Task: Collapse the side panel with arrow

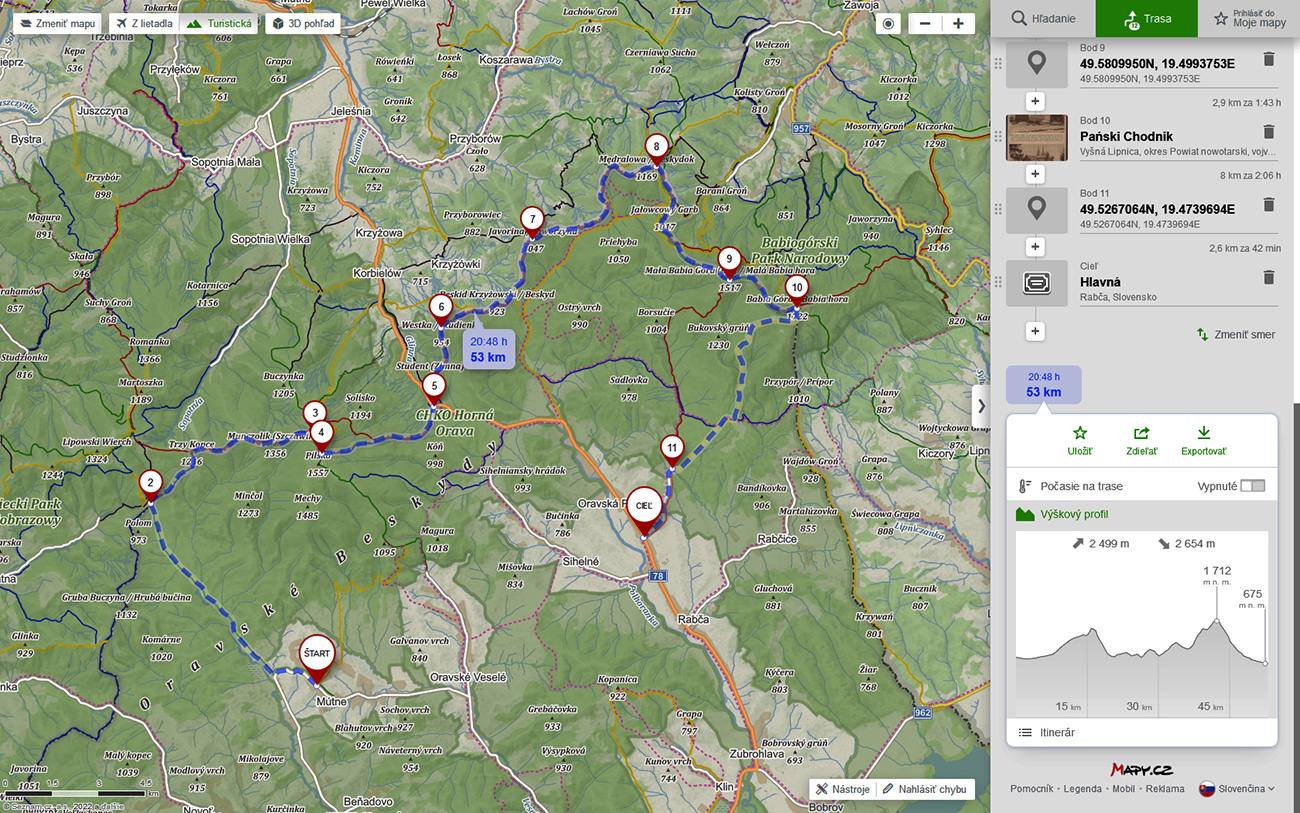Action: pos(981,406)
